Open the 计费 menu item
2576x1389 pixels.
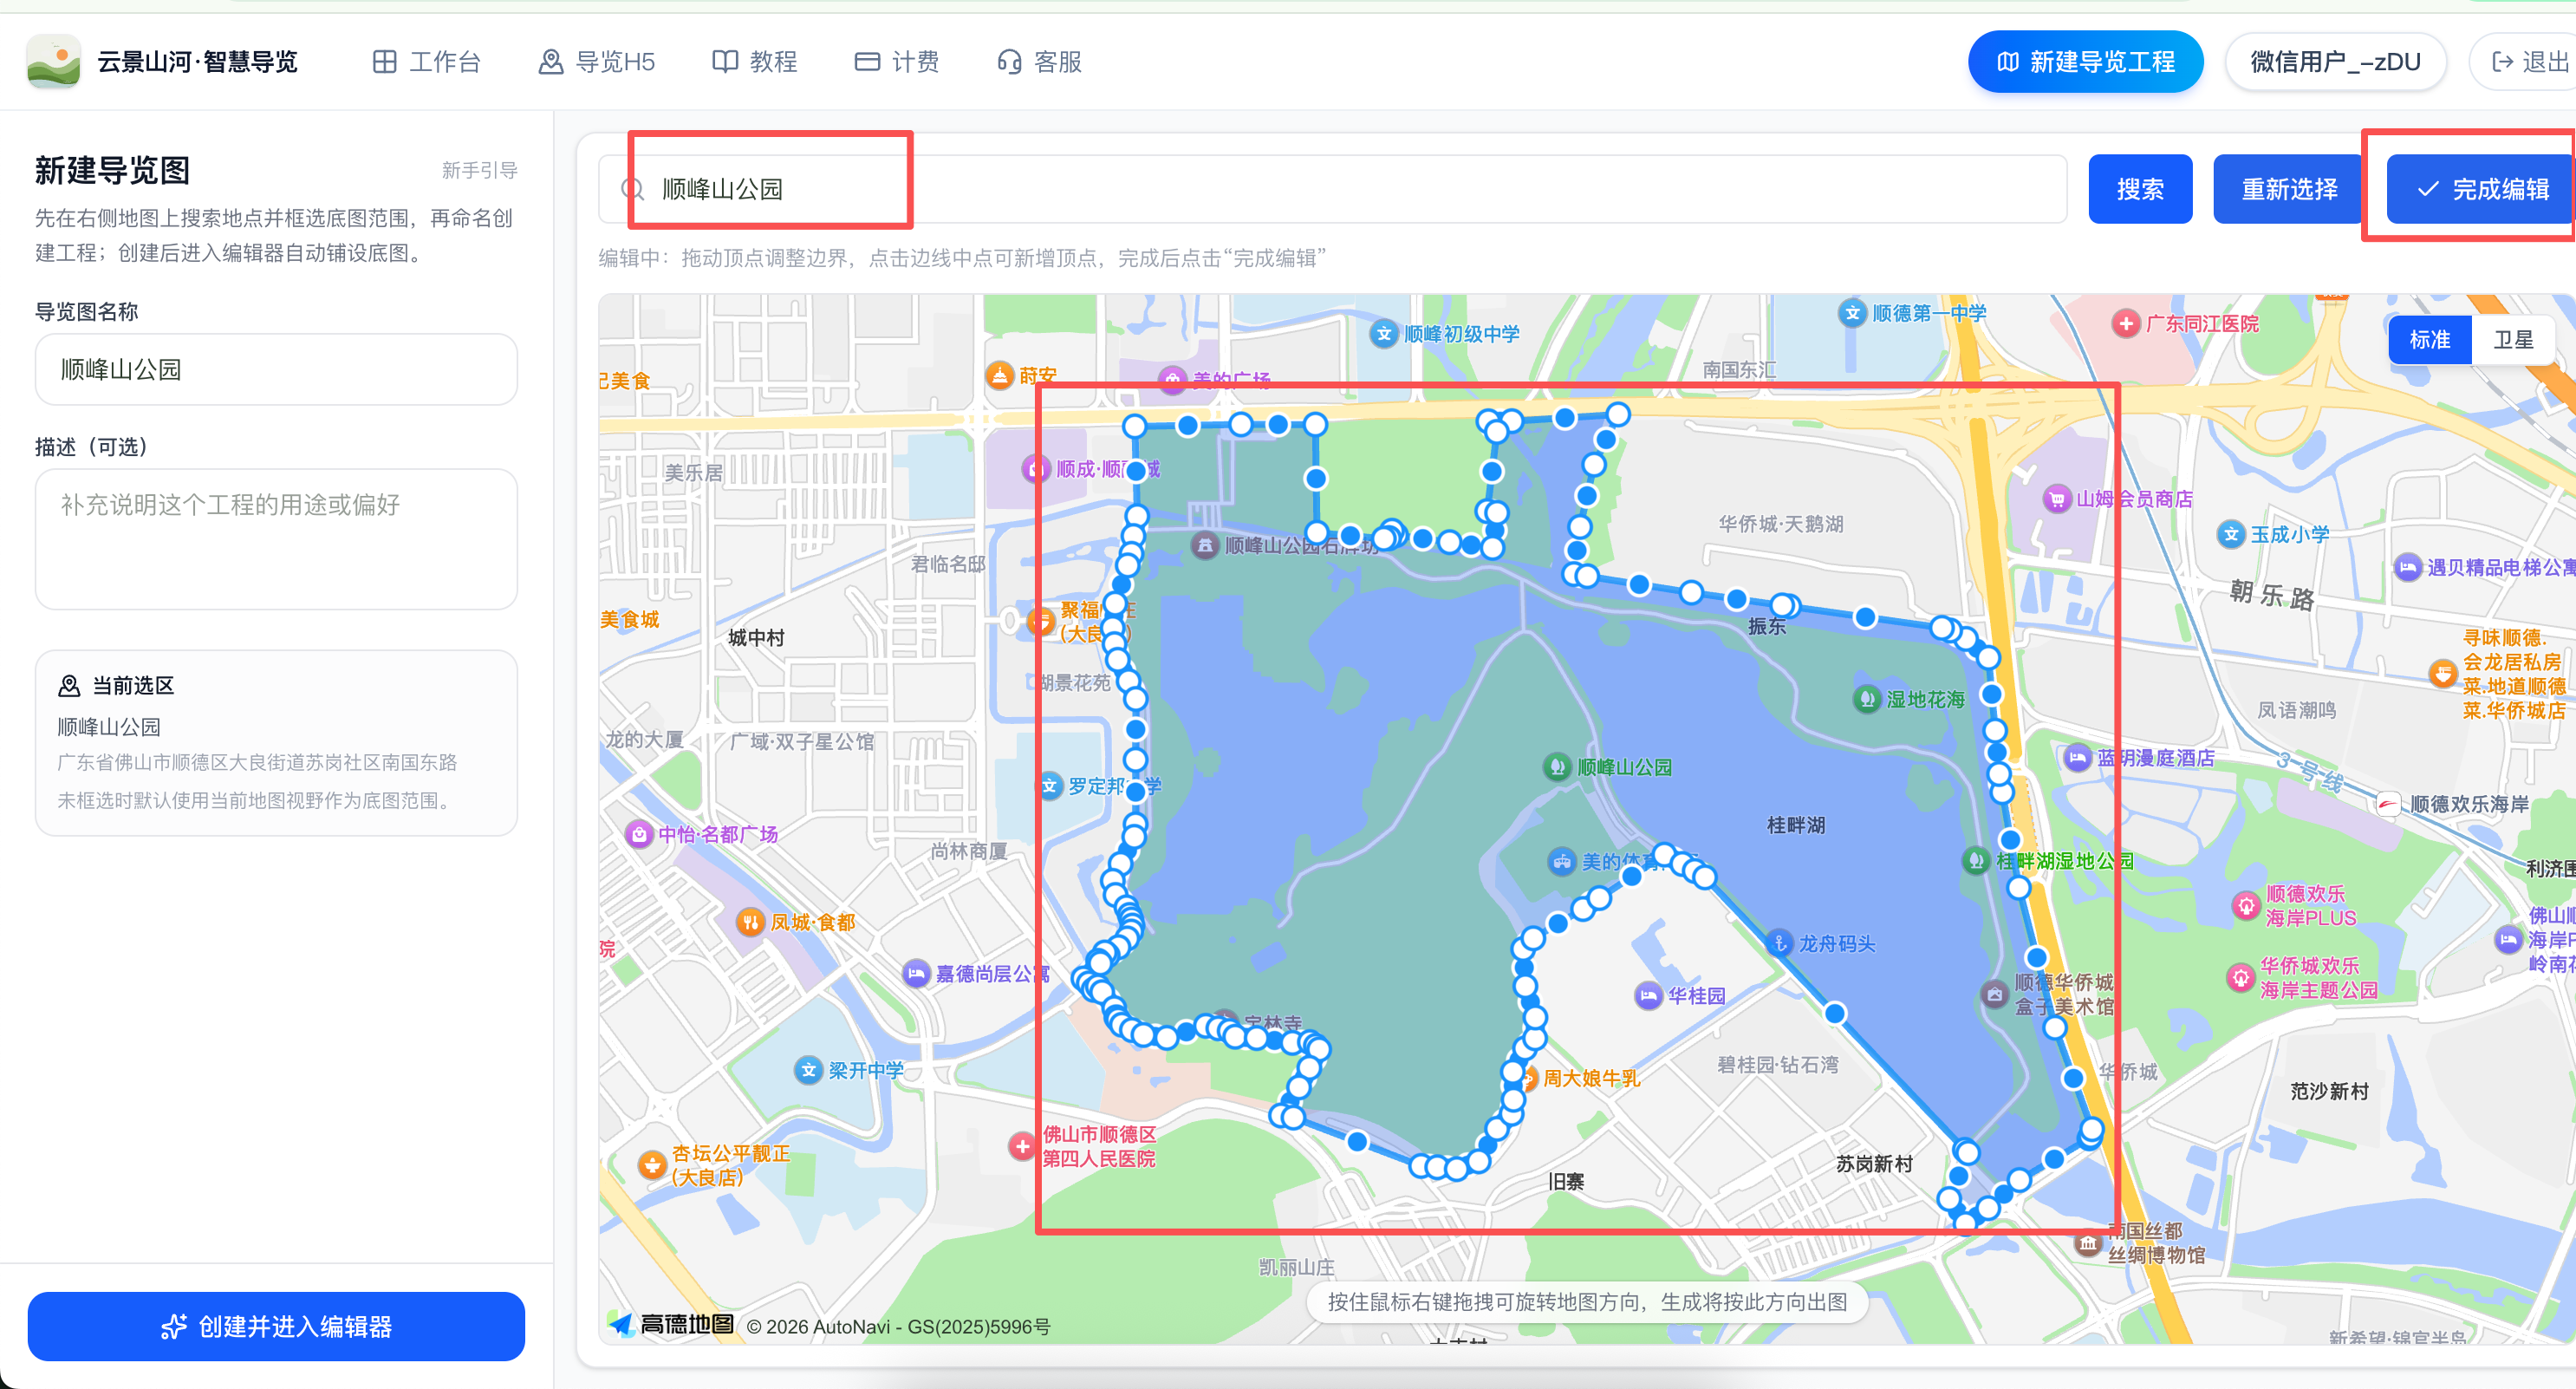[897, 62]
